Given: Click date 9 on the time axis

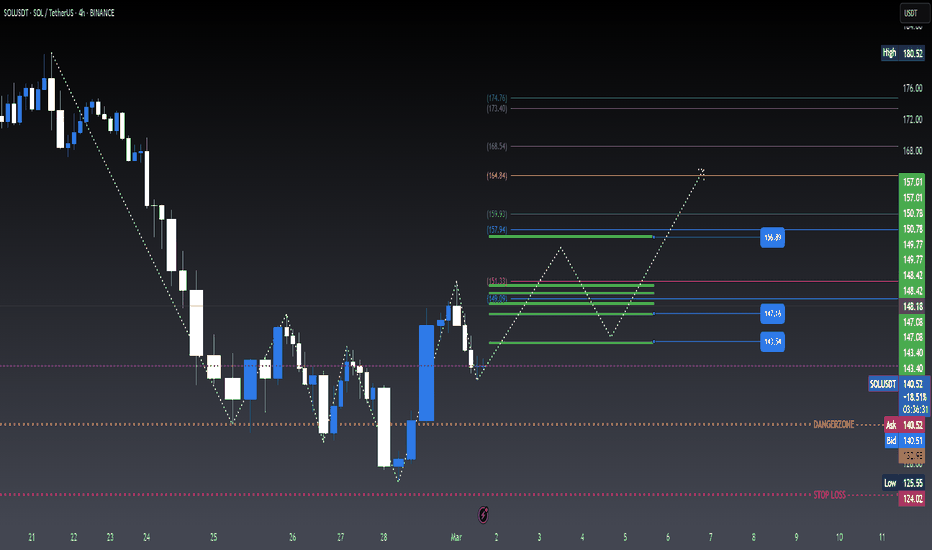Looking at the screenshot, I should point(796,537).
